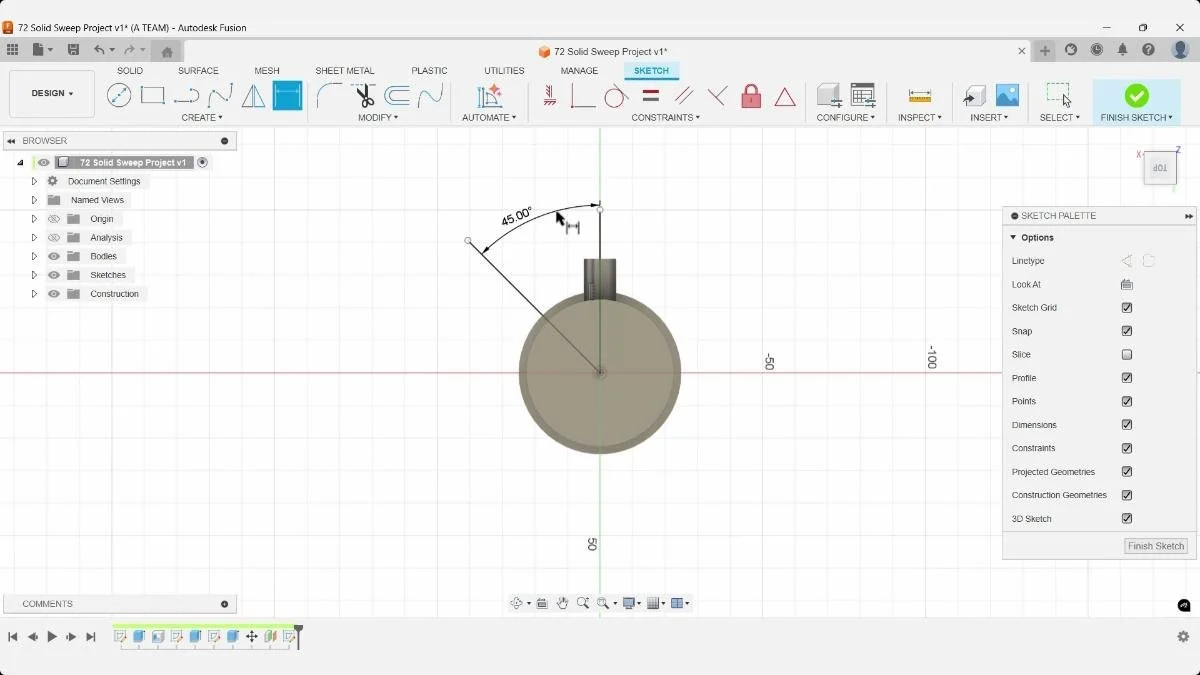
Task: Expand the Construction folder
Action: (x=34, y=294)
